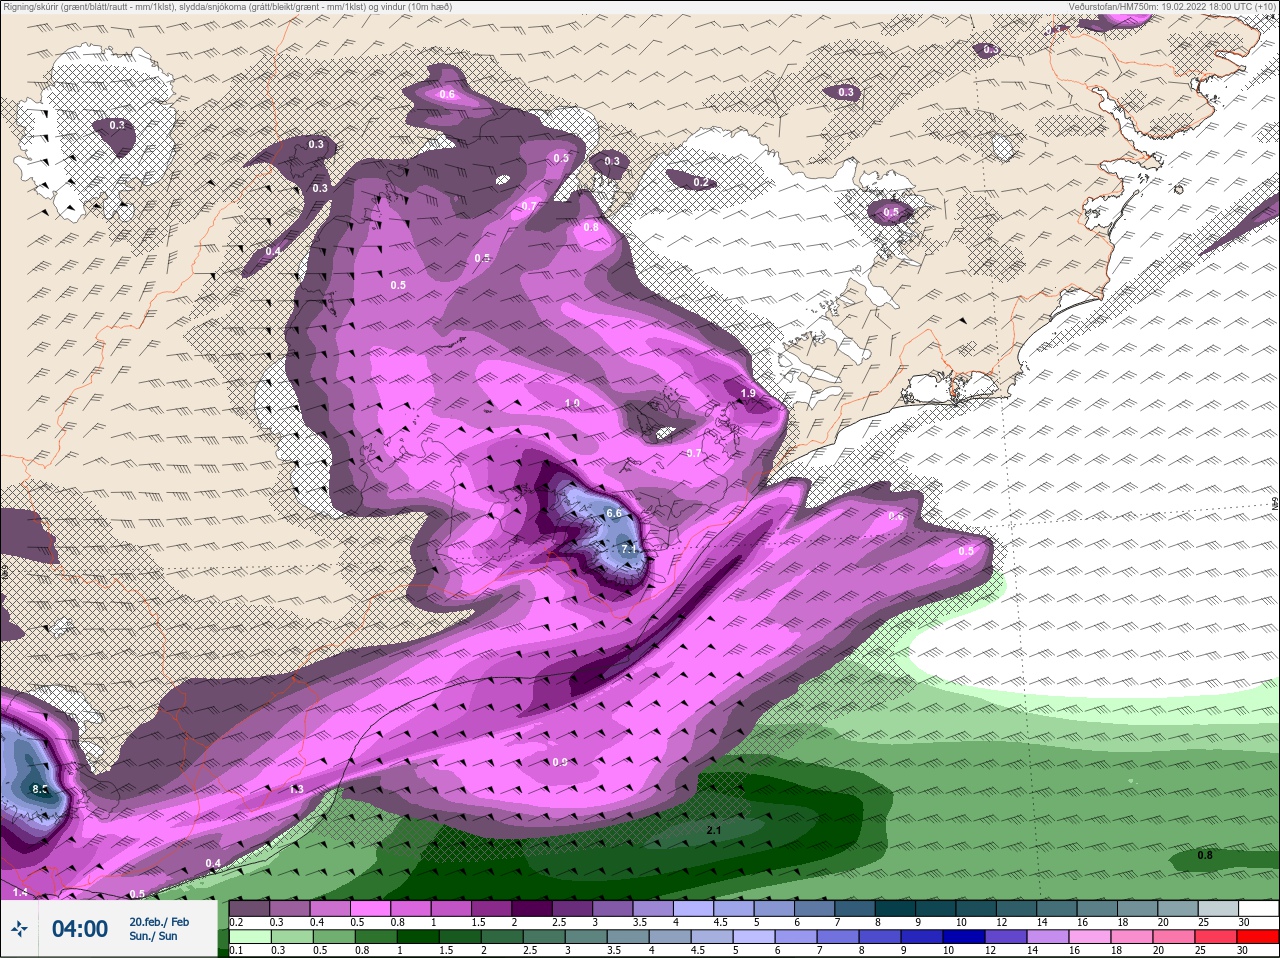Click the 1.3 value on the map
Viewport: 1280px width, 958px height.
(296, 789)
